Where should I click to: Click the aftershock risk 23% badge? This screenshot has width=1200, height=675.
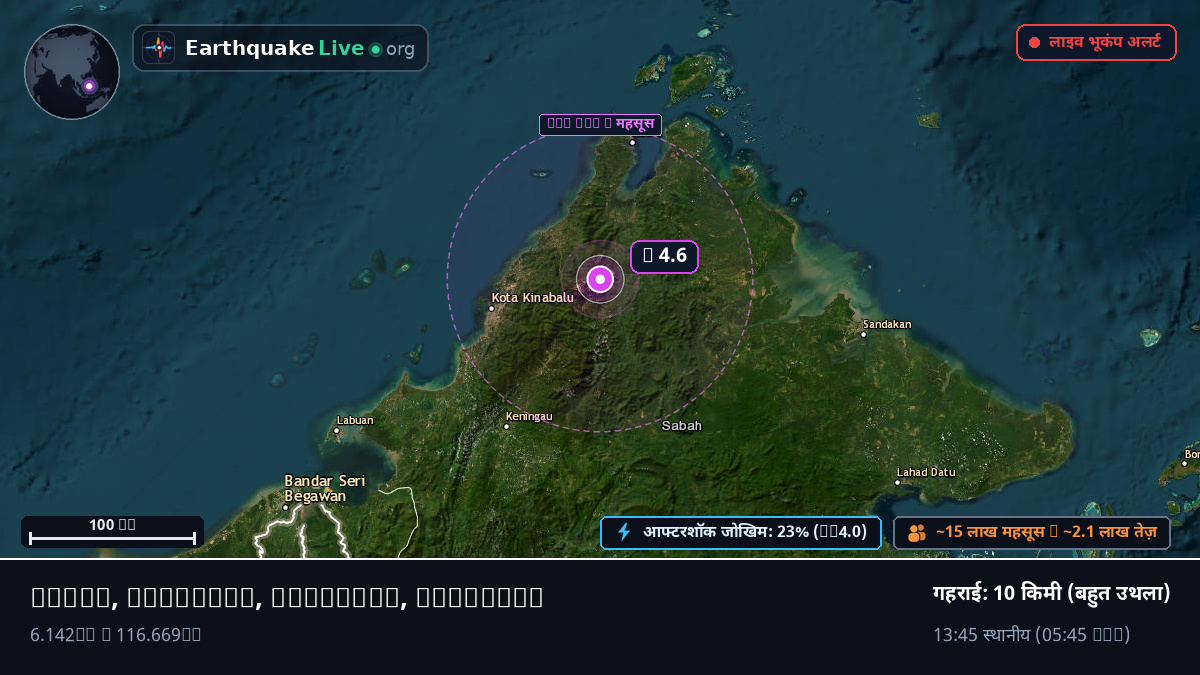[741, 532]
